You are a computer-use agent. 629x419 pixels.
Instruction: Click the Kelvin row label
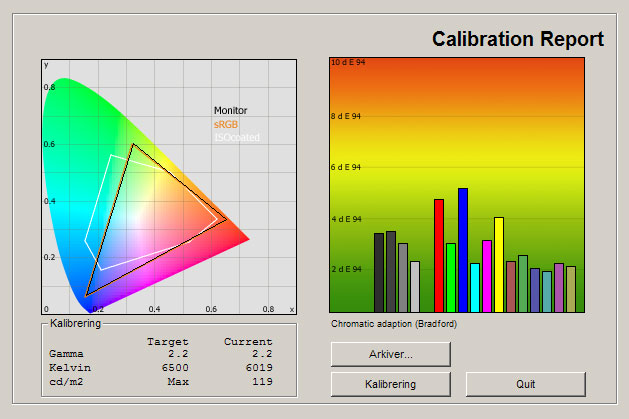pyautogui.click(x=70, y=368)
